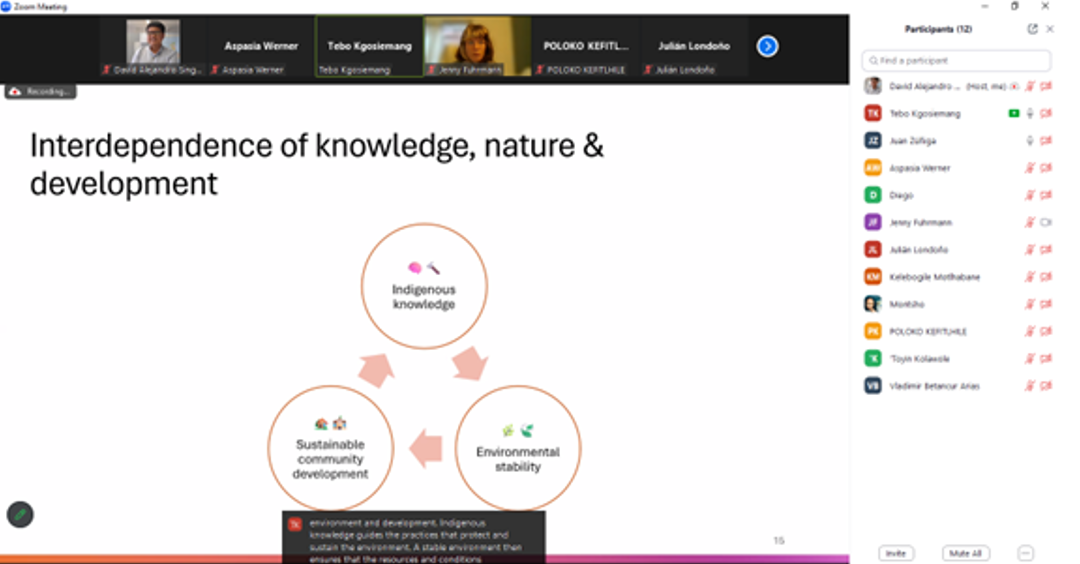Toggle Aspasia Werner's muted microphone icon
1080x564 pixels.
click(1030, 167)
